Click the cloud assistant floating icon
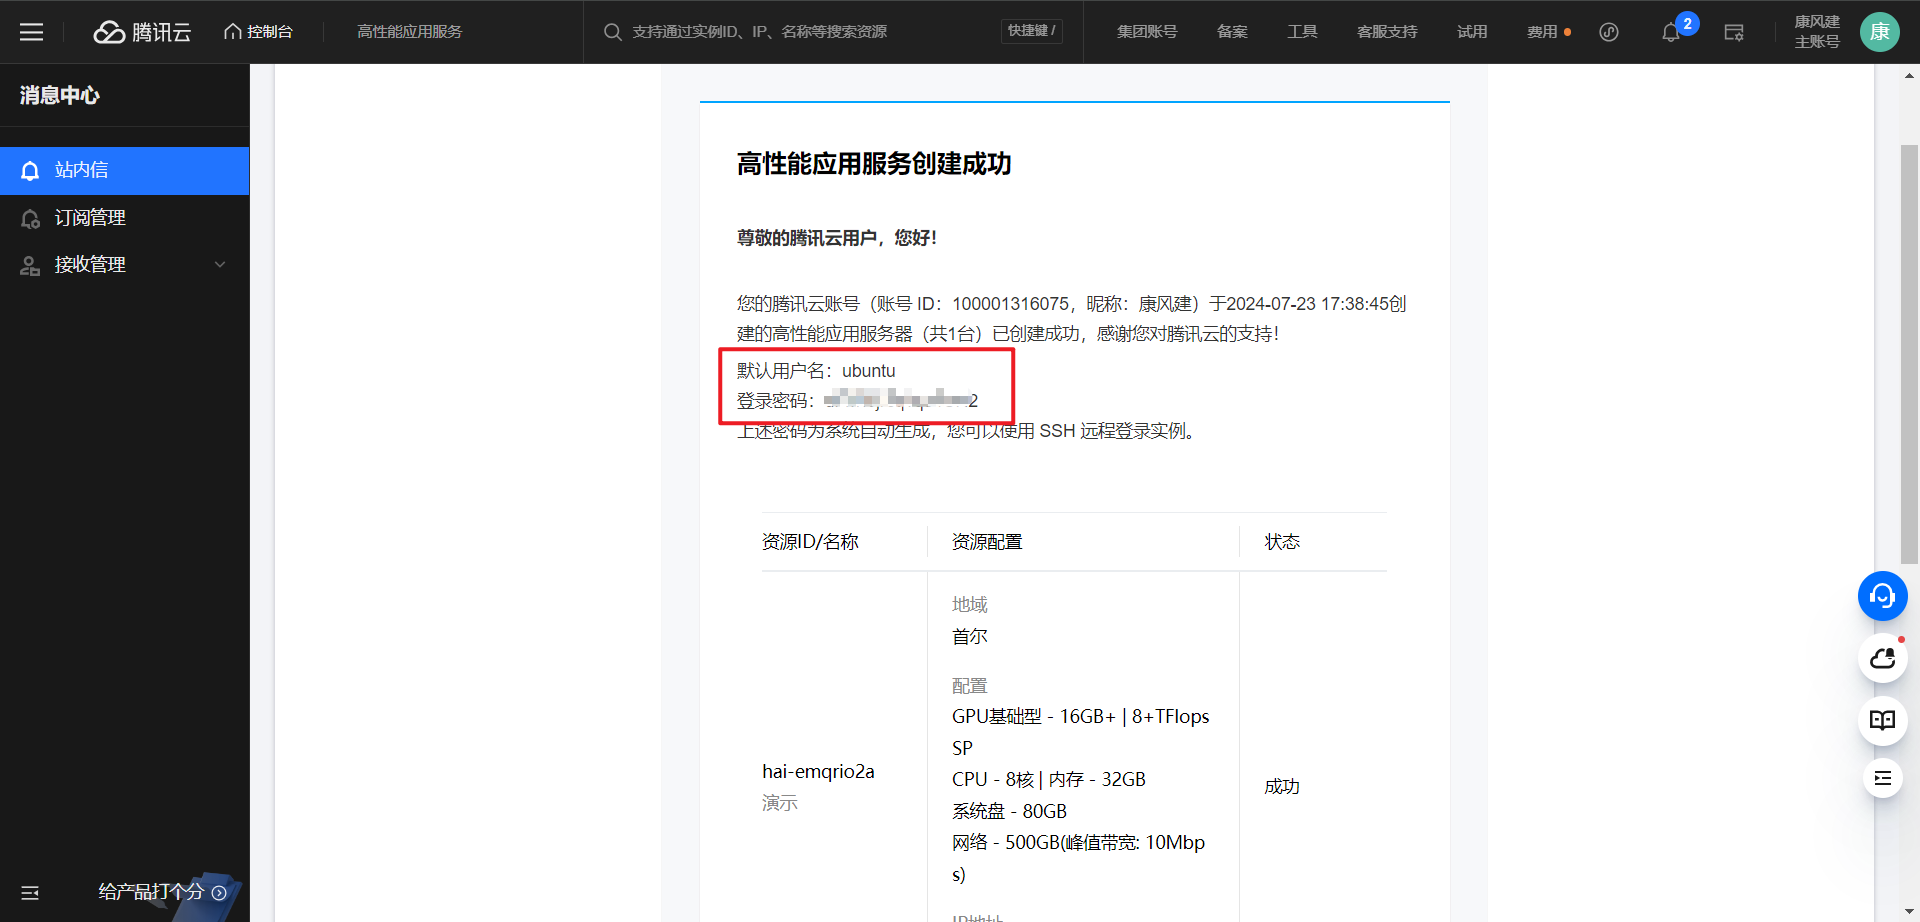 coord(1883,658)
